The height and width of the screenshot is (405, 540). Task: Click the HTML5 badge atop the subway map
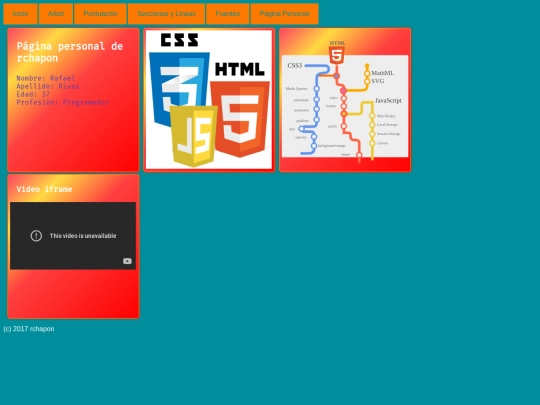pos(337,55)
